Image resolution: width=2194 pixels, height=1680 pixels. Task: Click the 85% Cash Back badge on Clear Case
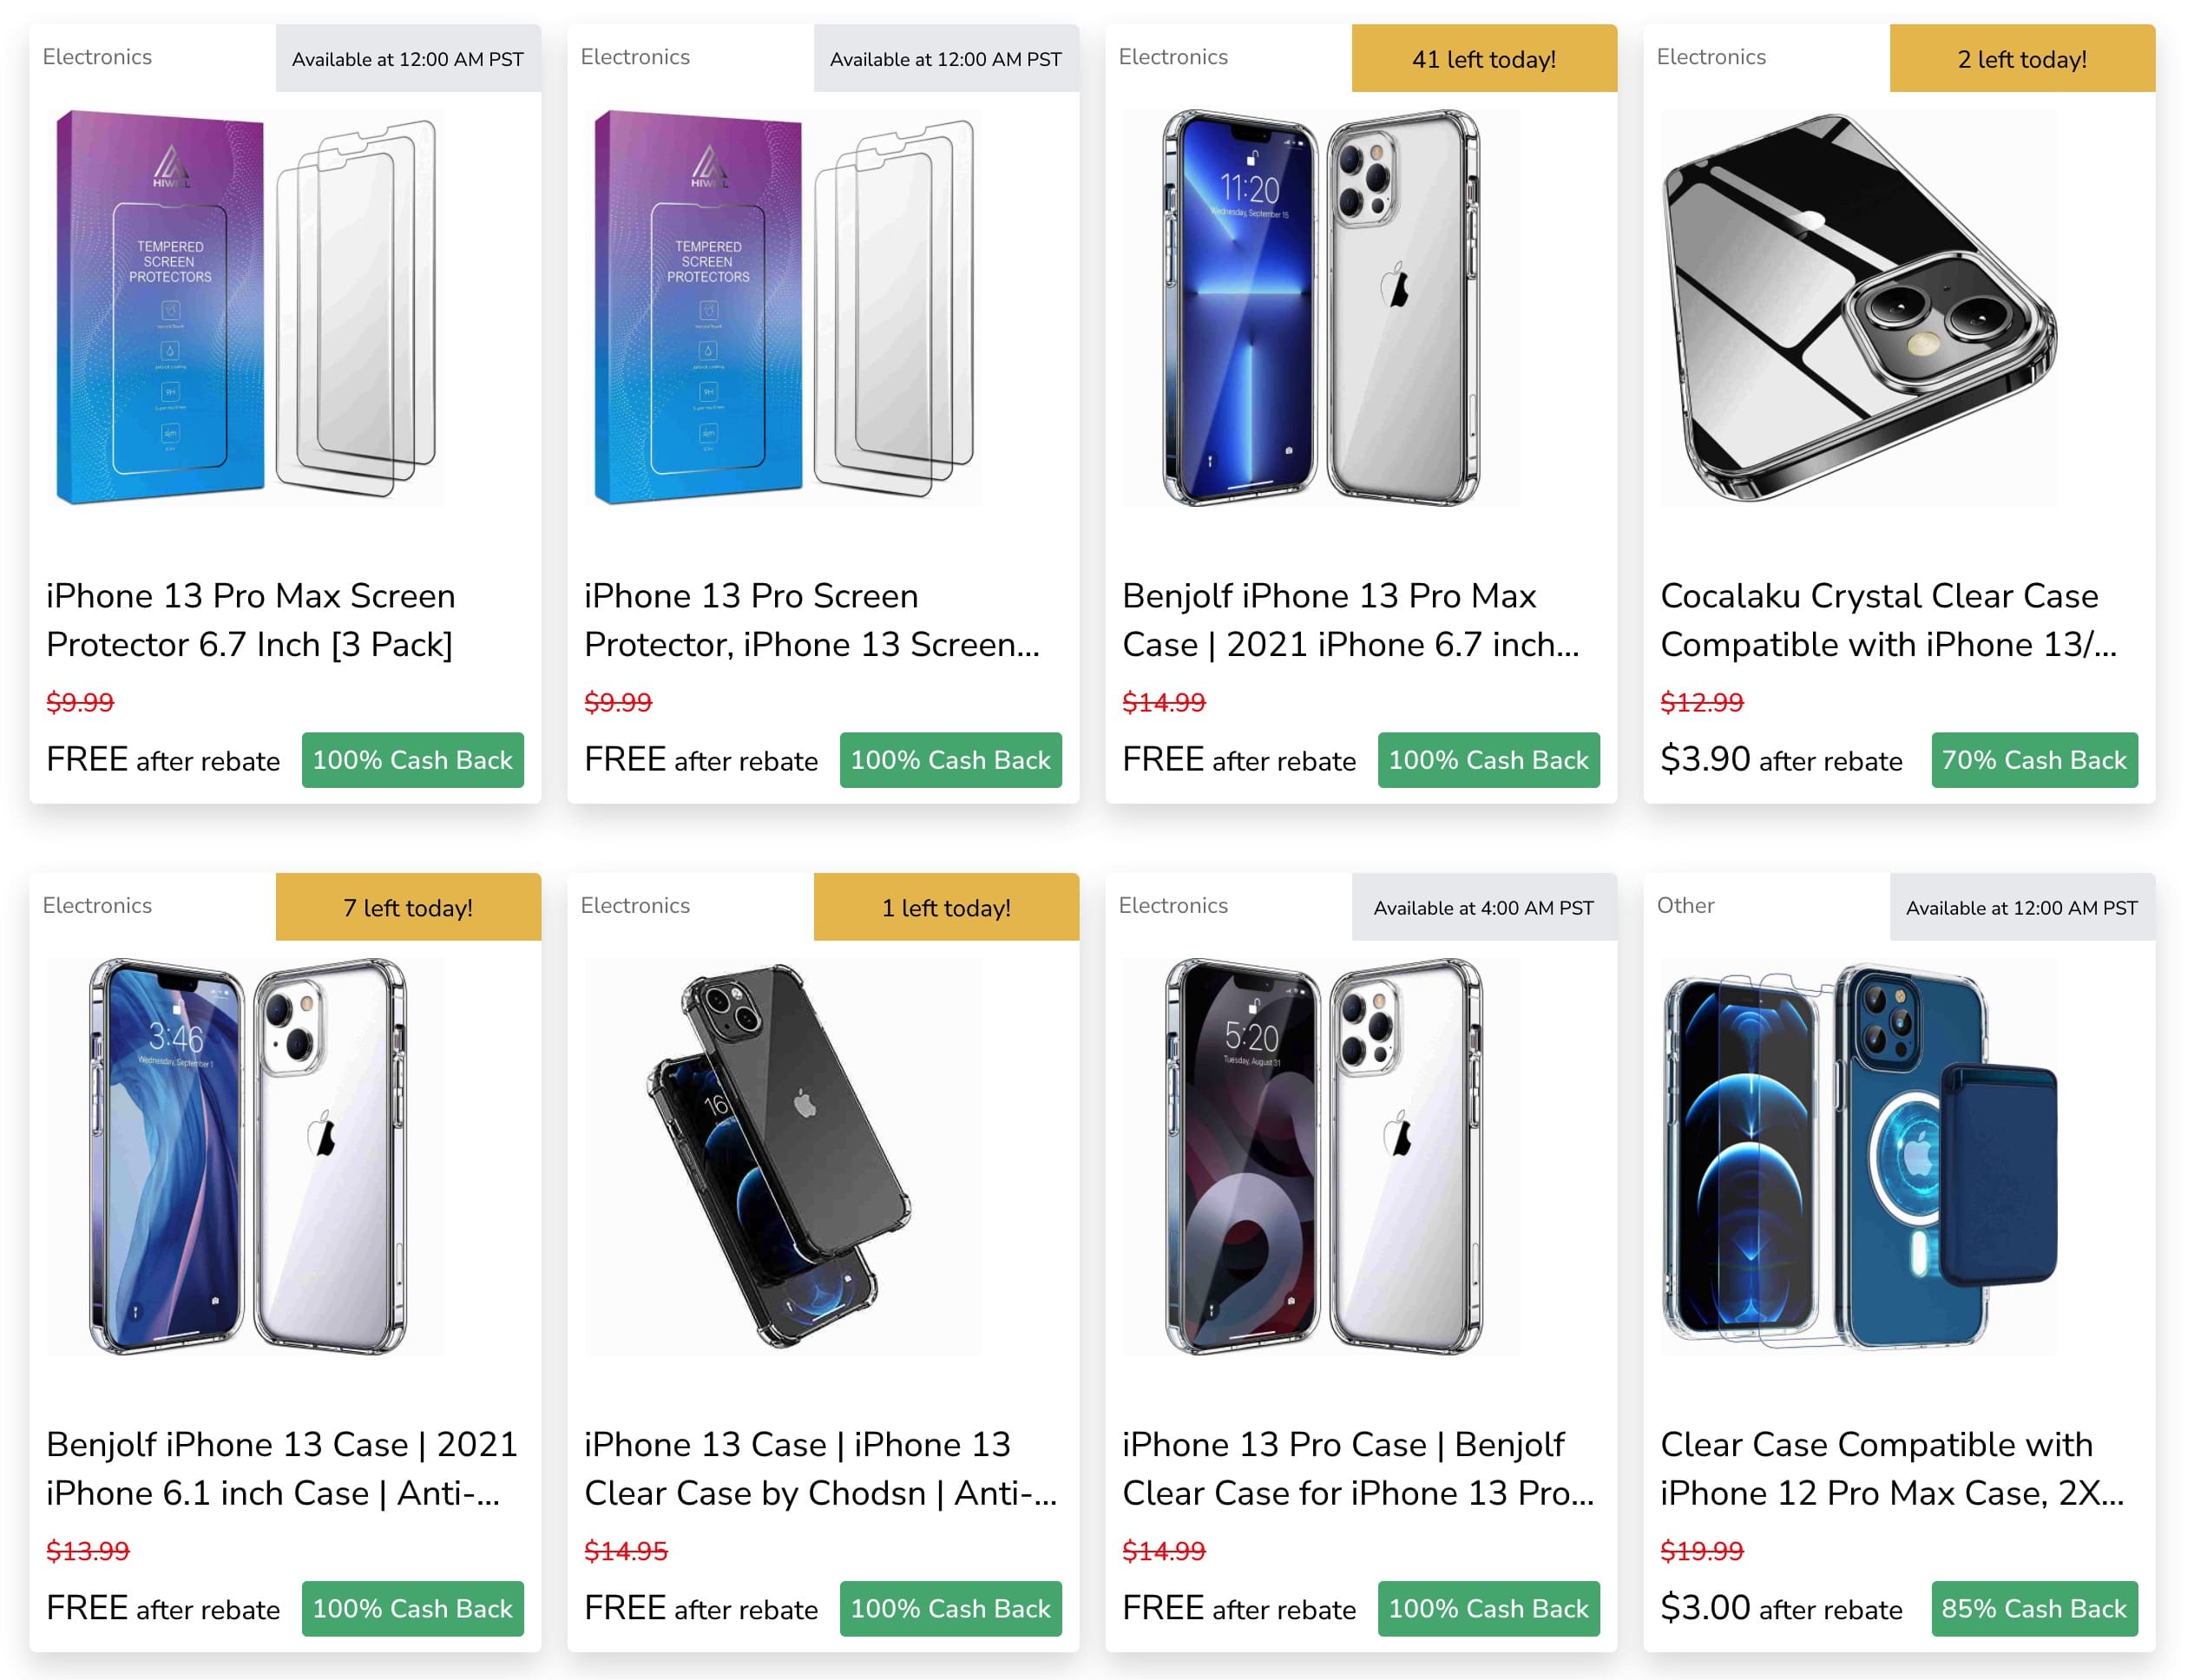pyautogui.click(x=2034, y=1609)
